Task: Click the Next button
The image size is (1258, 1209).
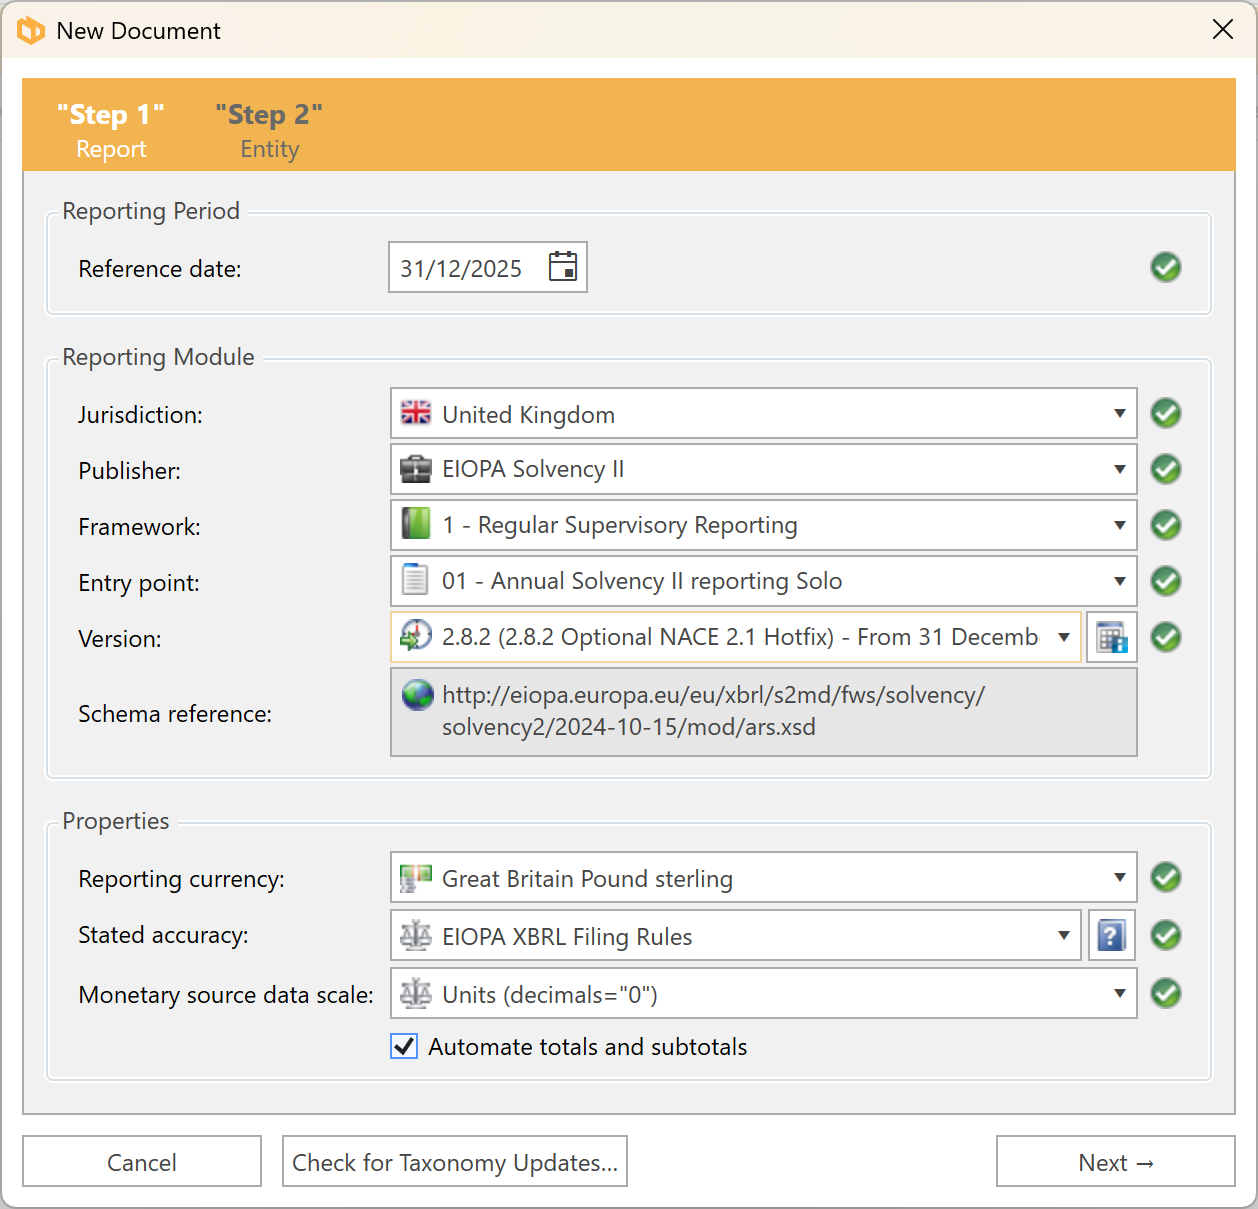Action: pos(1115,1162)
